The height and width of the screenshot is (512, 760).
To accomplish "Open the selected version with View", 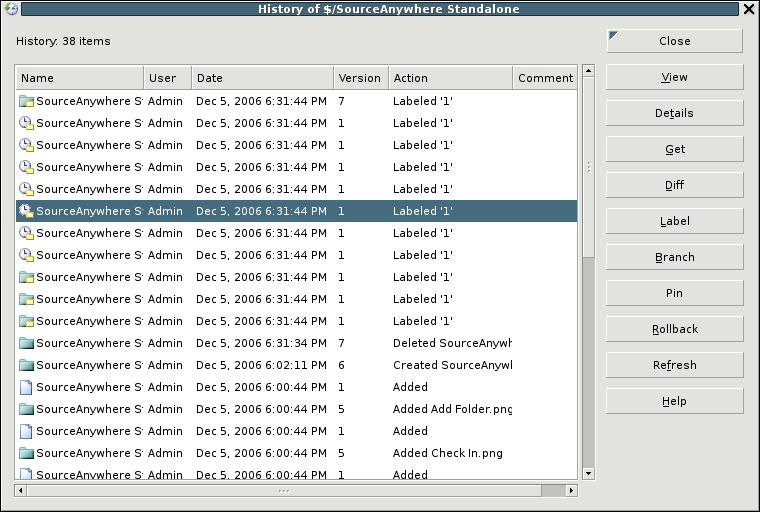I will click(x=675, y=77).
